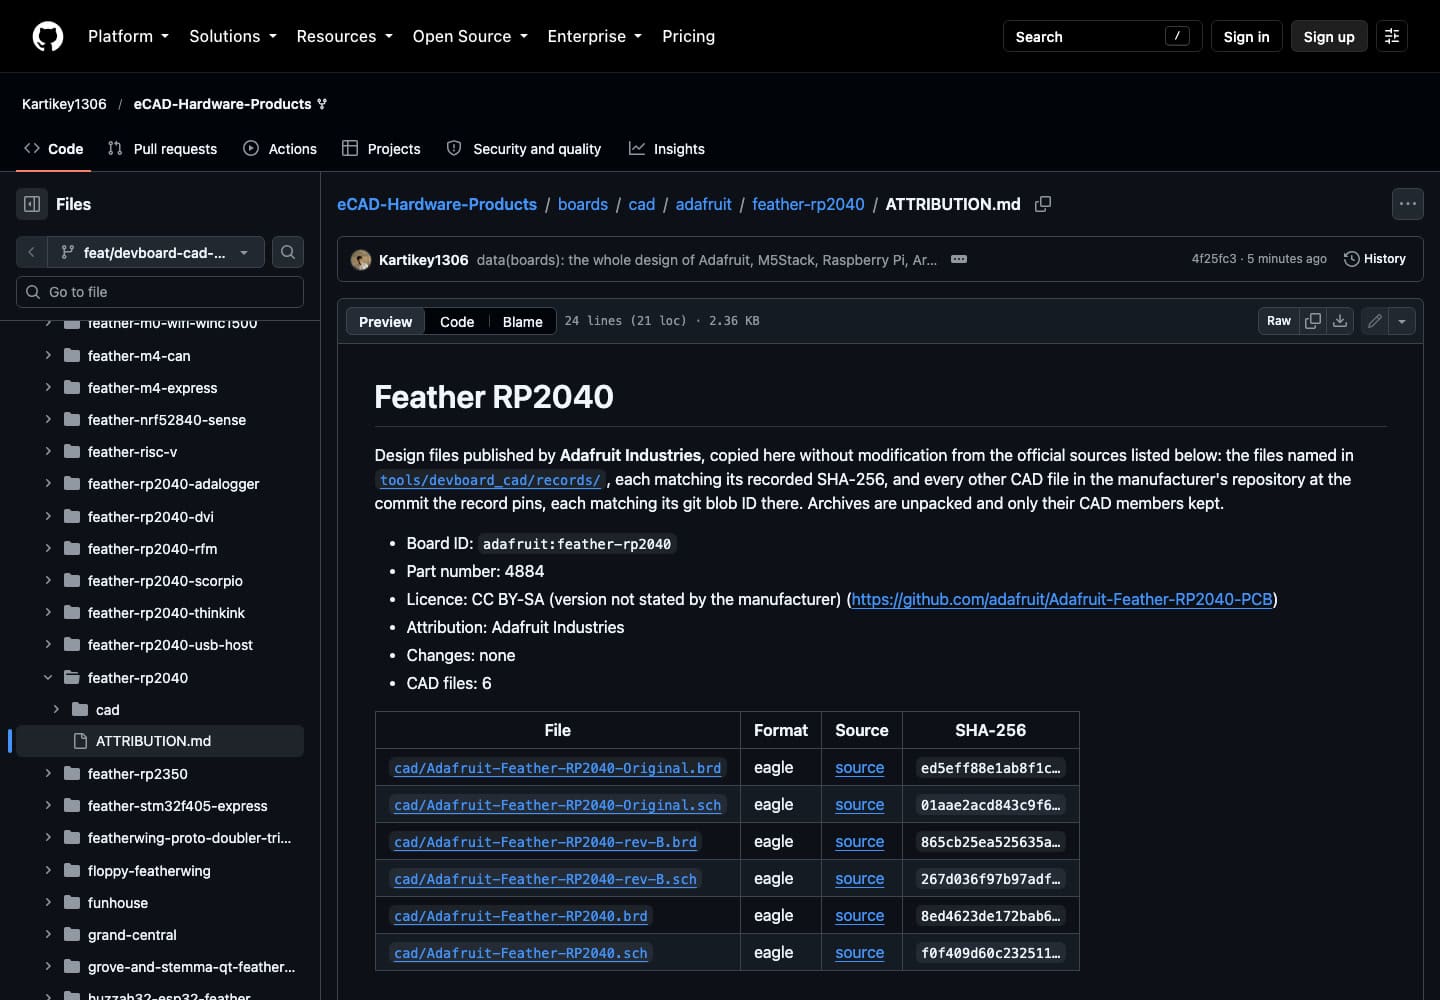
Task: Open Adafruit-Feather-RP2040-rev-B.brd file link
Action: 545,842
